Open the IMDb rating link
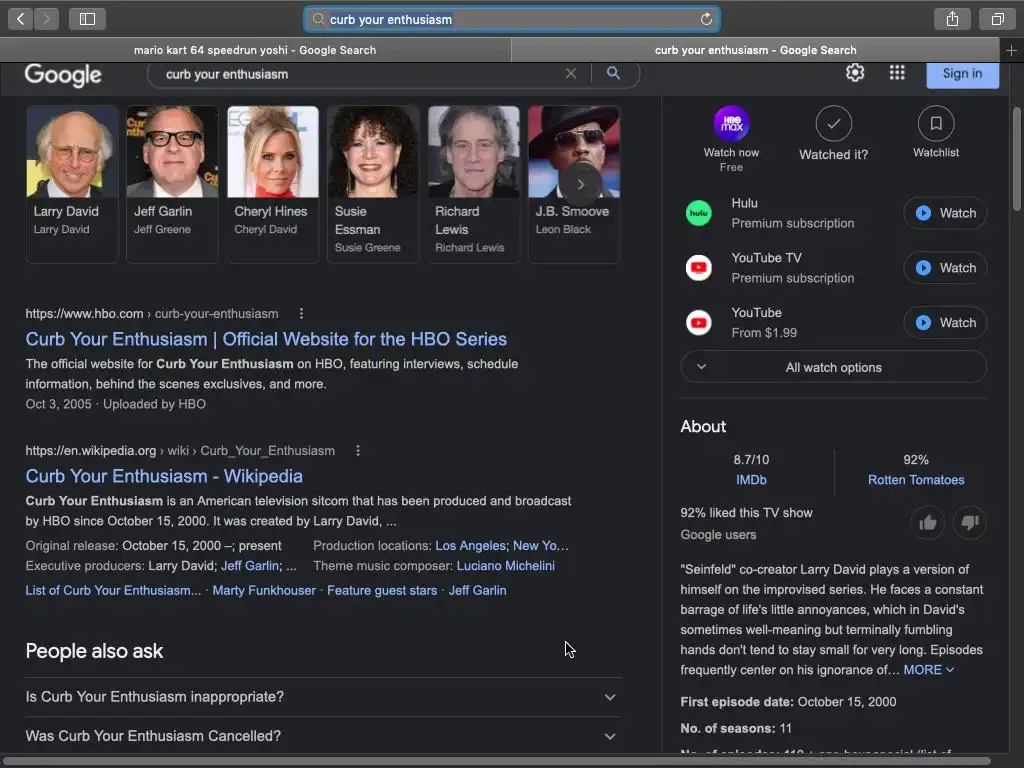This screenshot has height=768, width=1024. (x=751, y=480)
